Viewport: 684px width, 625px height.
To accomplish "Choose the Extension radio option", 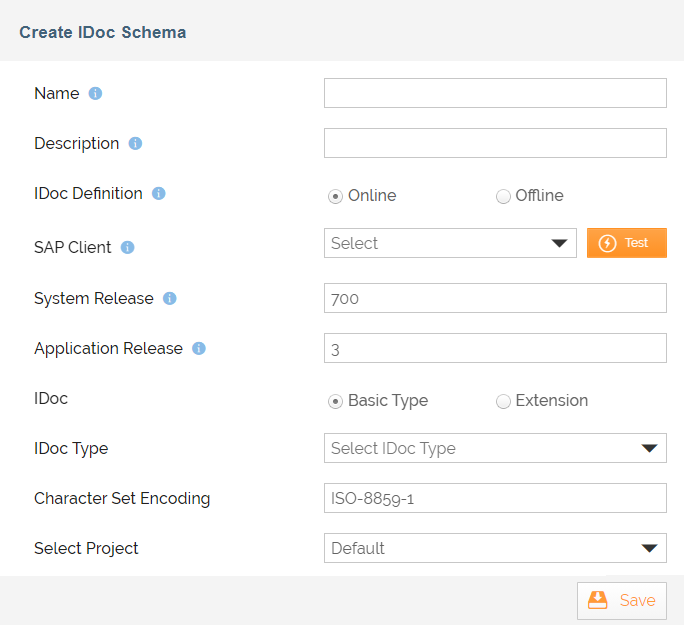I will [x=503, y=401].
